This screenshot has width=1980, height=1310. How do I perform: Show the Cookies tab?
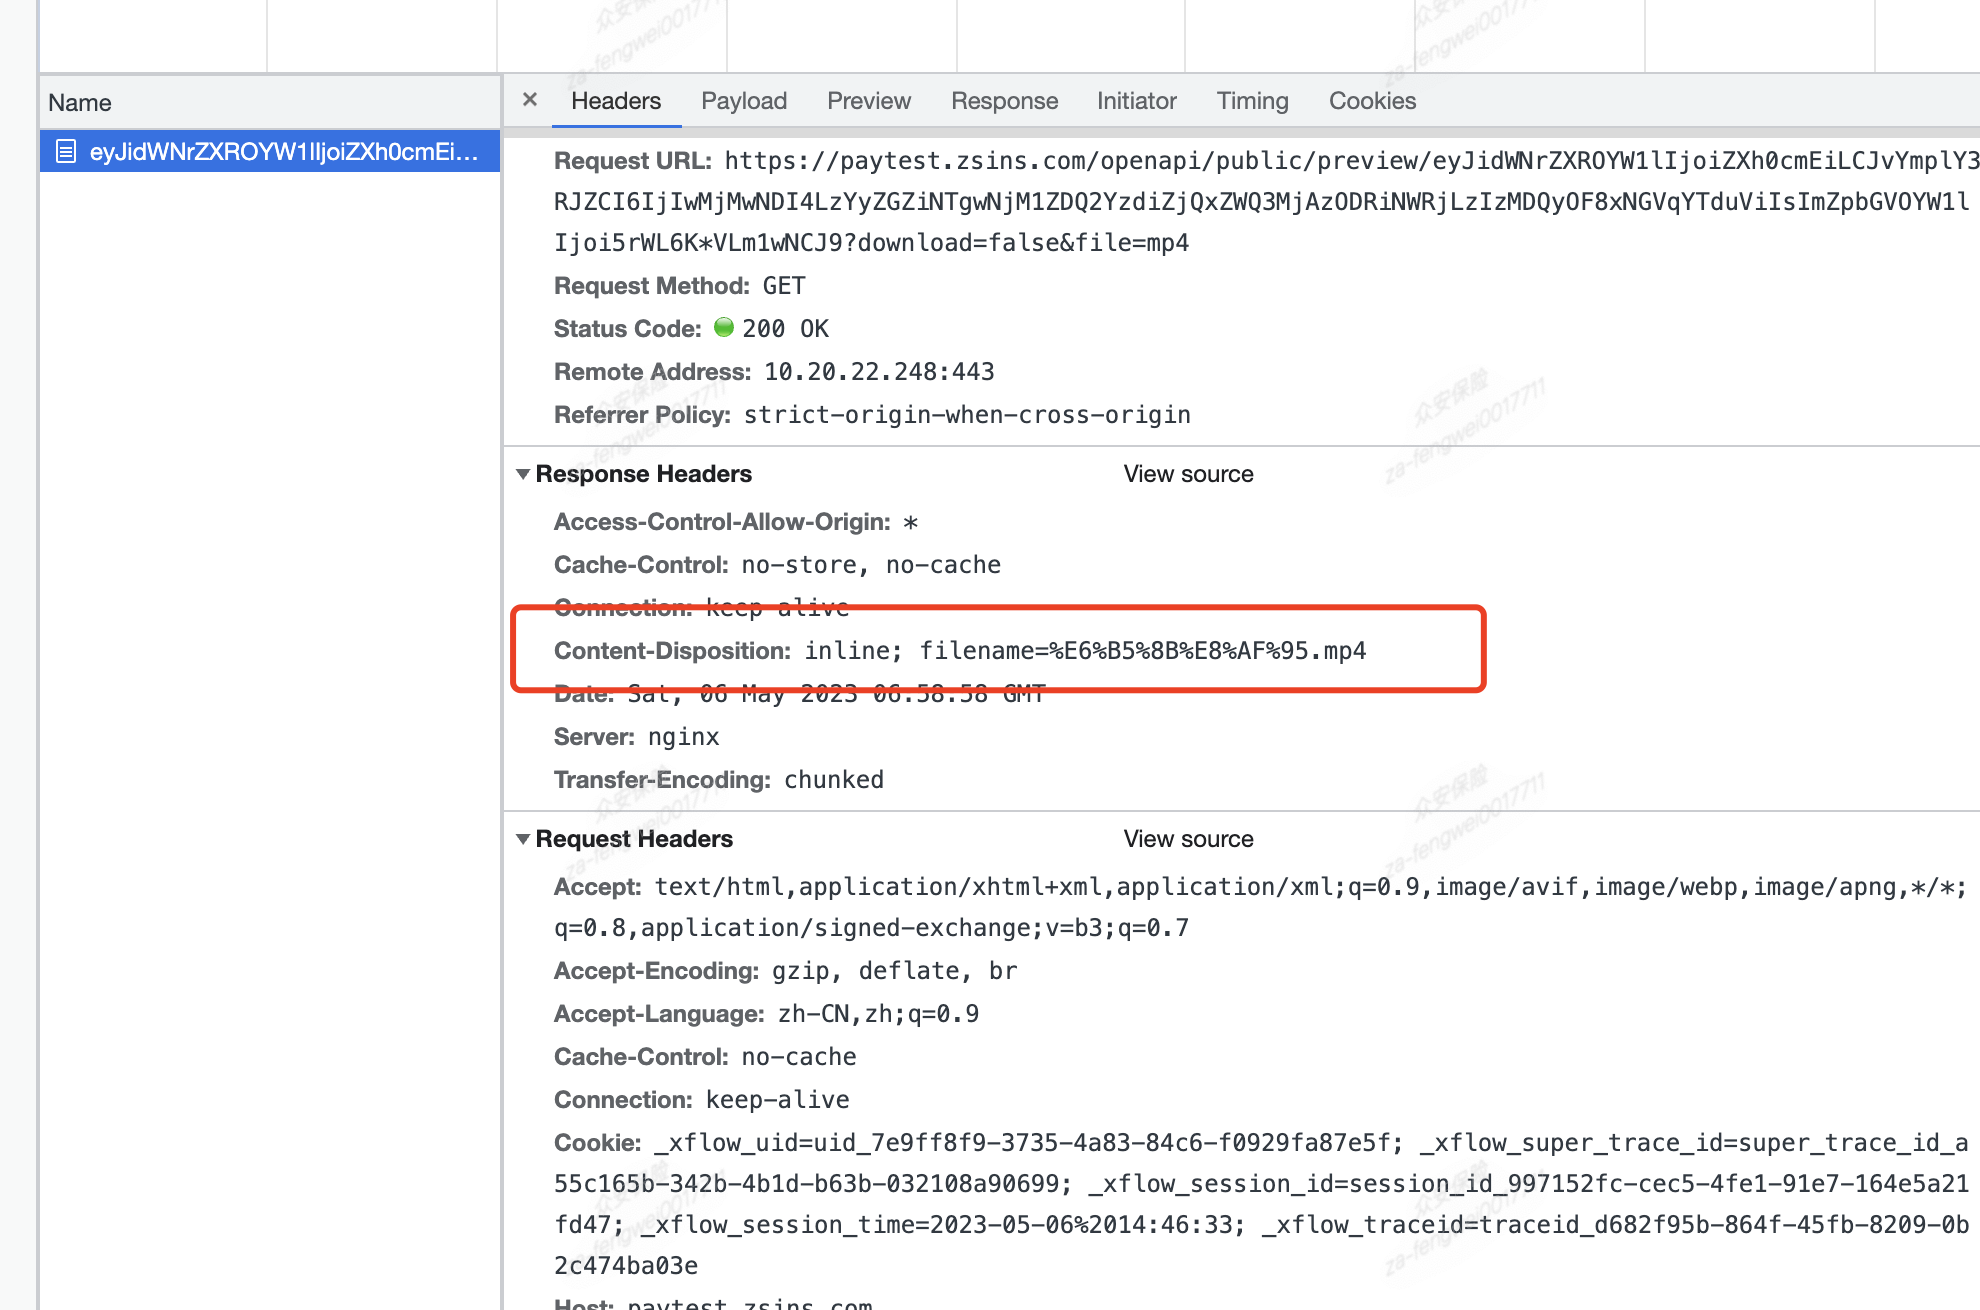1372,101
